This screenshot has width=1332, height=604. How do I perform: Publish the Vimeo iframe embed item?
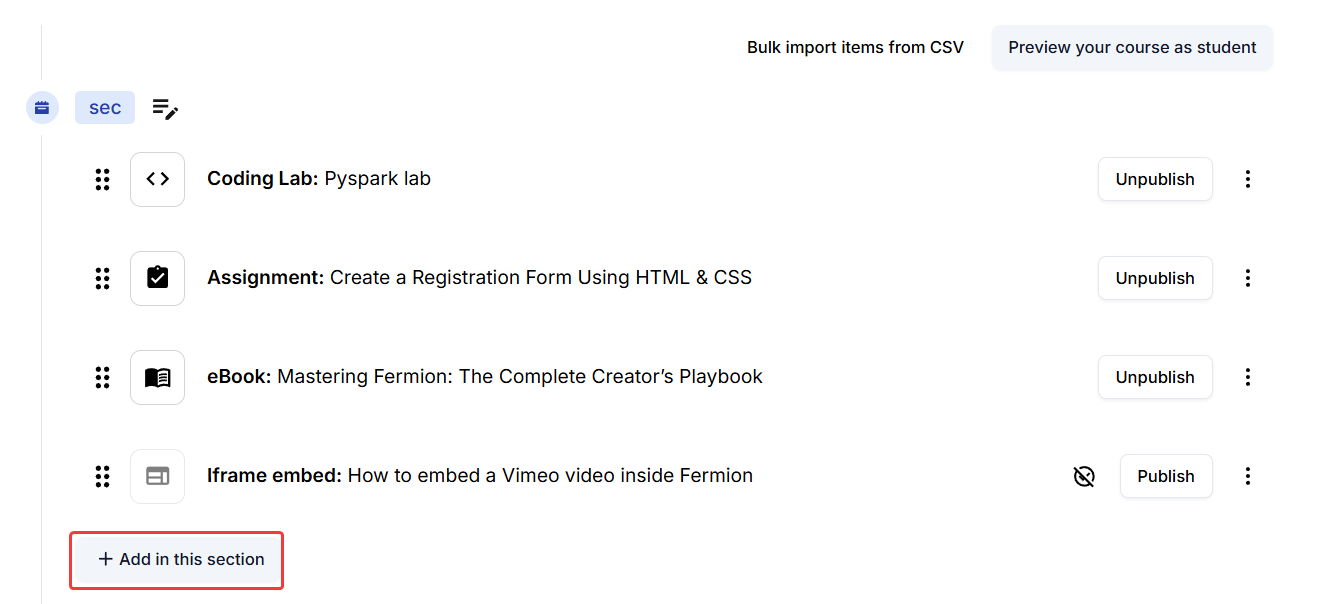coord(1165,476)
